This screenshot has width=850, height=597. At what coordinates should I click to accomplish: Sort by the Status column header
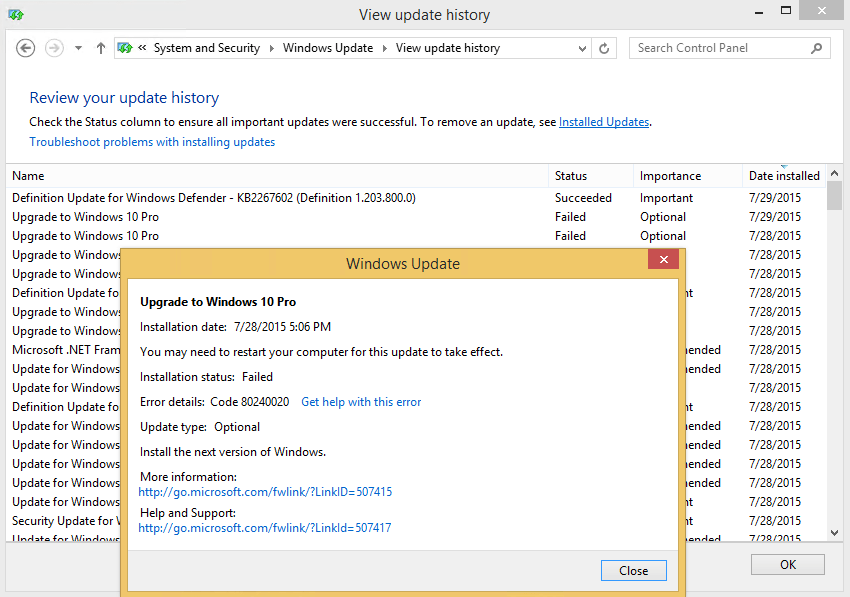pos(591,176)
